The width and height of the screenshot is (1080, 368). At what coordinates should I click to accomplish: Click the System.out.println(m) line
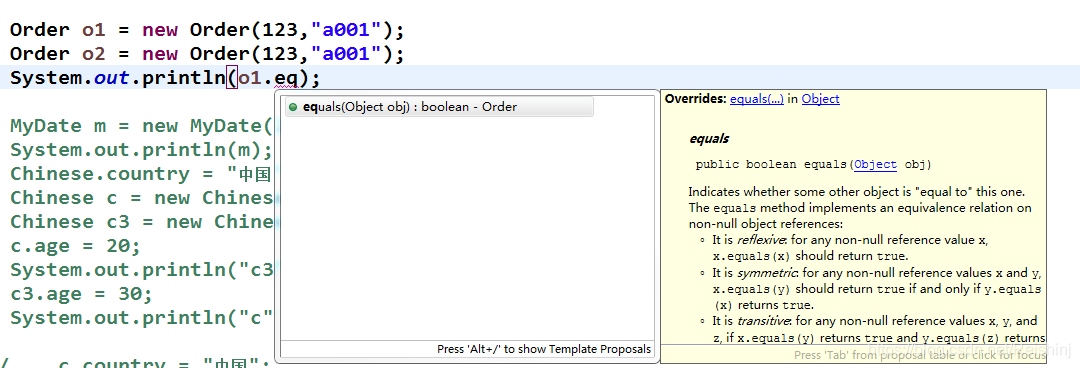pyautogui.click(x=141, y=150)
